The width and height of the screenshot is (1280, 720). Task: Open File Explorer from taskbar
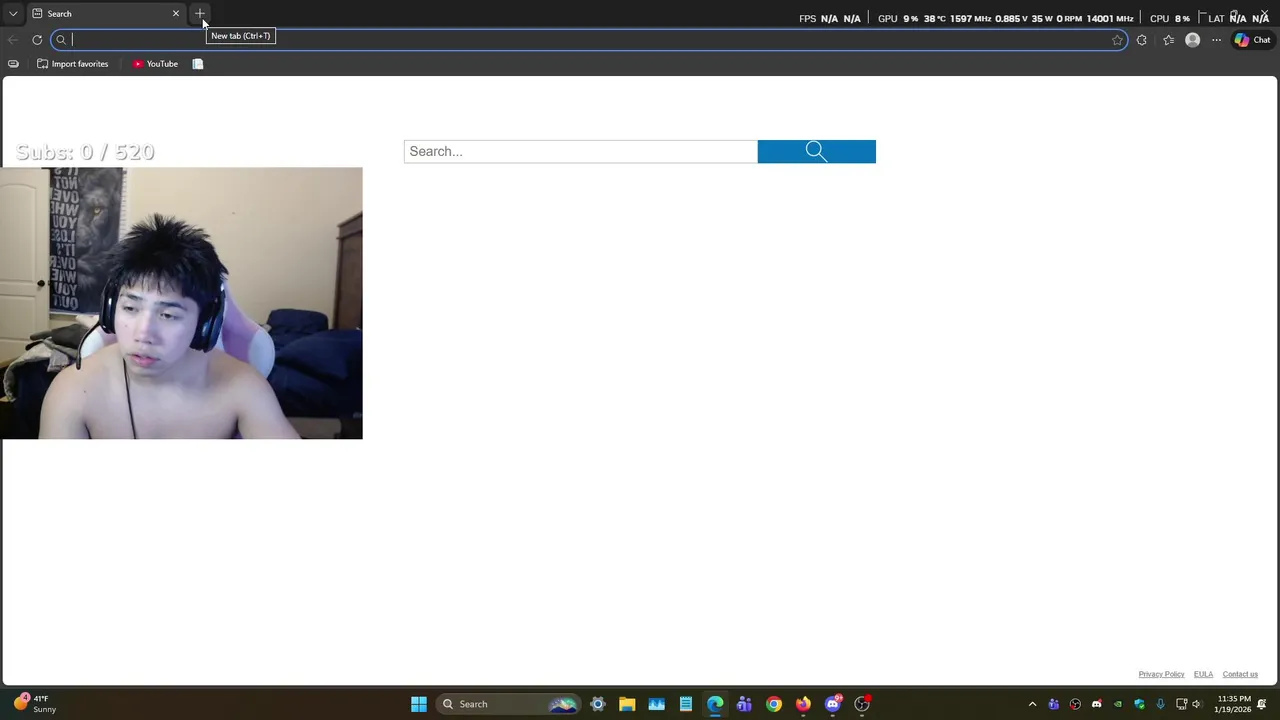coord(627,704)
